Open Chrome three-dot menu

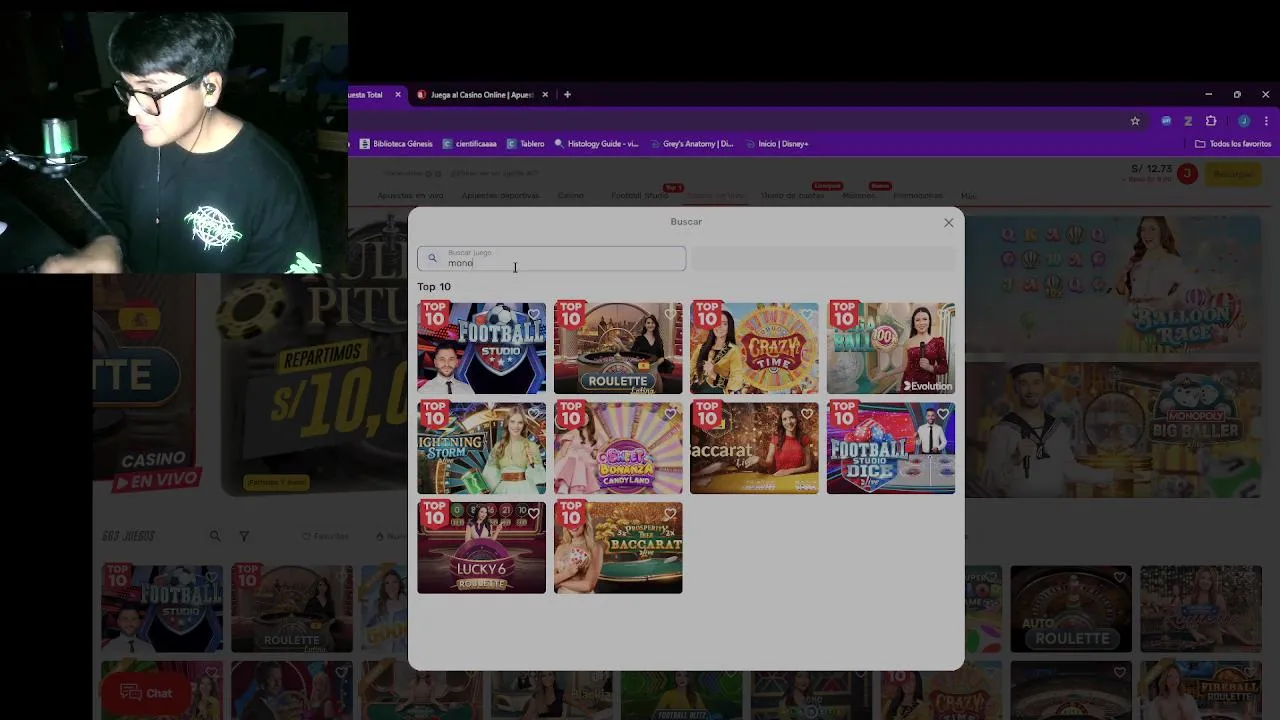[x=1266, y=121]
